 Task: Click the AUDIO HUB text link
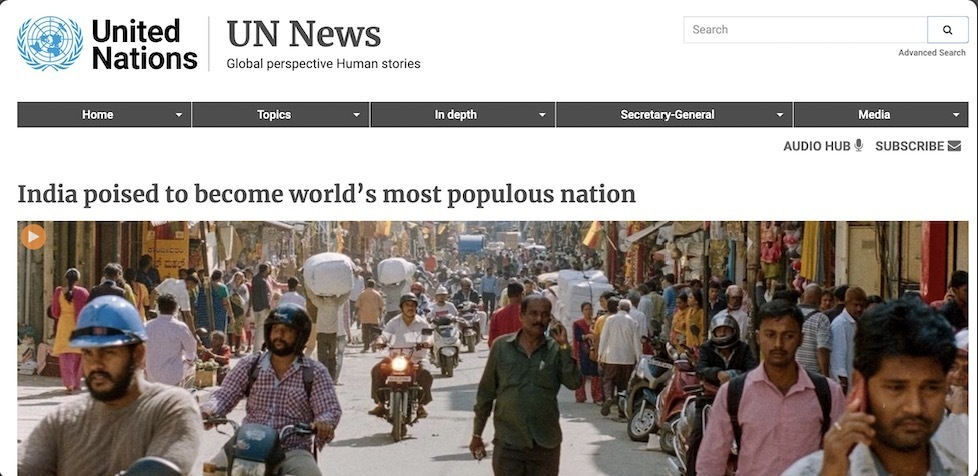[x=816, y=146]
